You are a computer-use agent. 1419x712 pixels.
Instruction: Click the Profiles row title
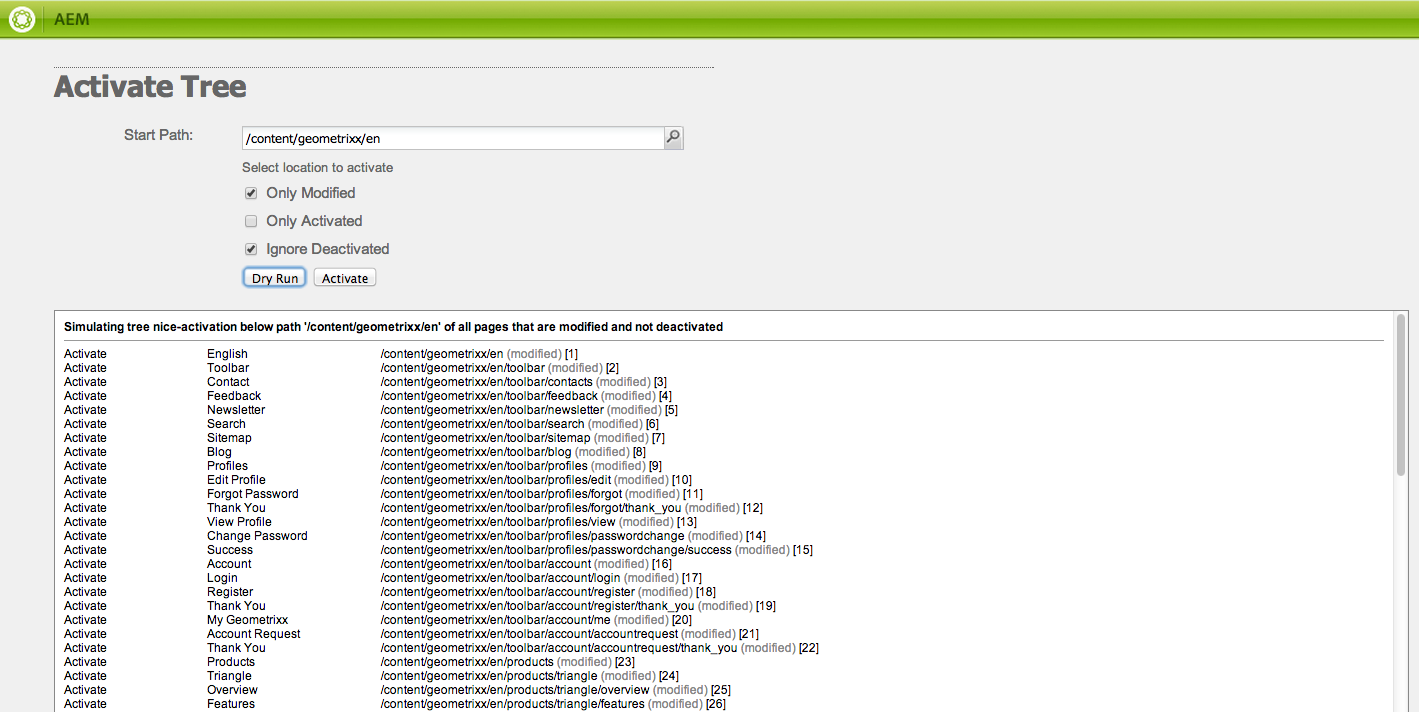click(227, 466)
